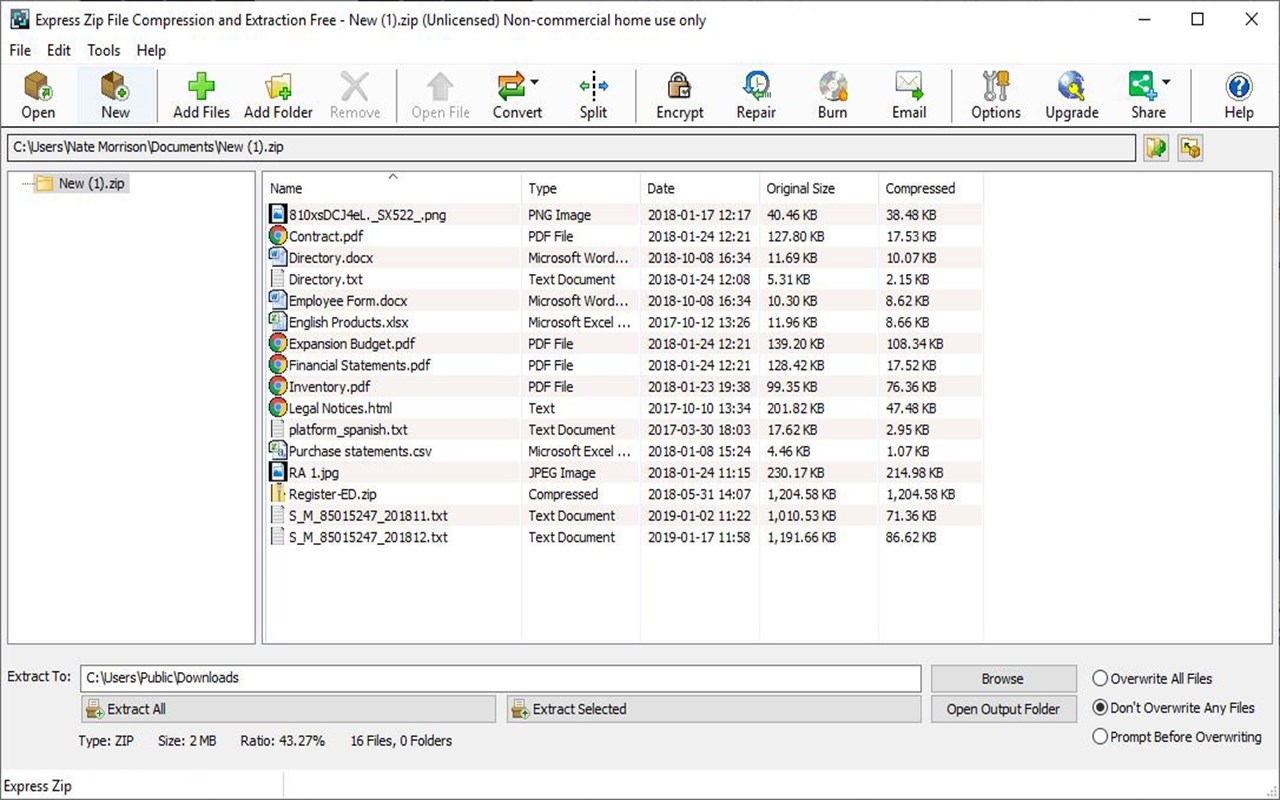Open the Split archive tool
Image resolution: width=1280 pixels, height=800 pixels.
pos(593,95)
